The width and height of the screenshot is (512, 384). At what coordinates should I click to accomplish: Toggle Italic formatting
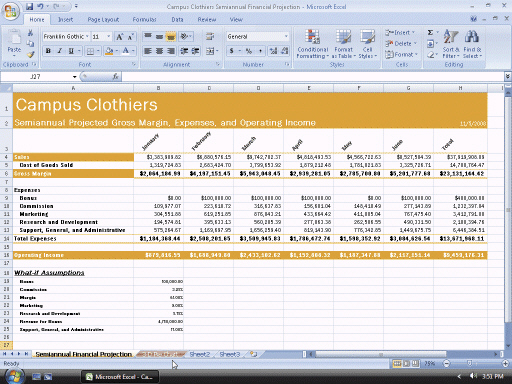pos(60,51)
